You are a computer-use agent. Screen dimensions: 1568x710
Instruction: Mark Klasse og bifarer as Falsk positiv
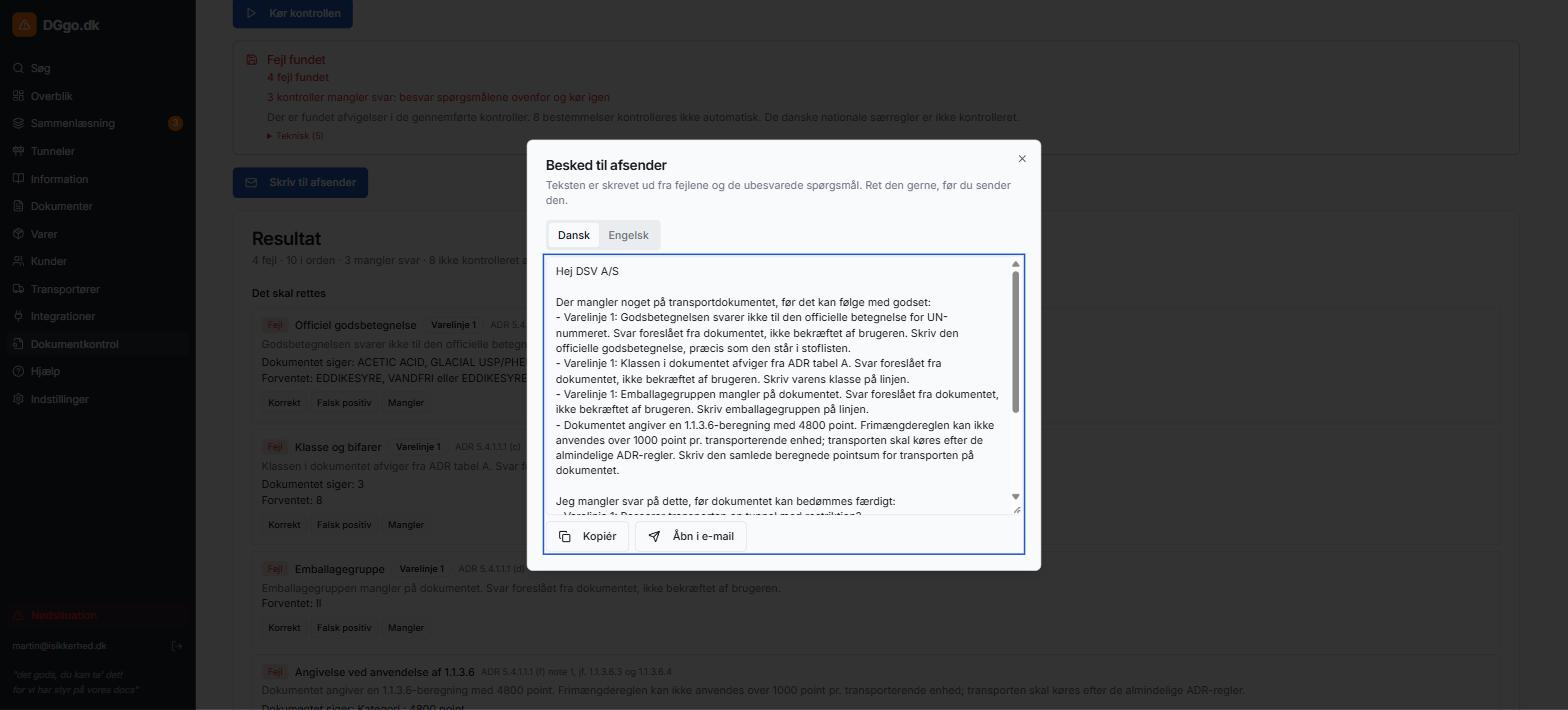point(344,525)
